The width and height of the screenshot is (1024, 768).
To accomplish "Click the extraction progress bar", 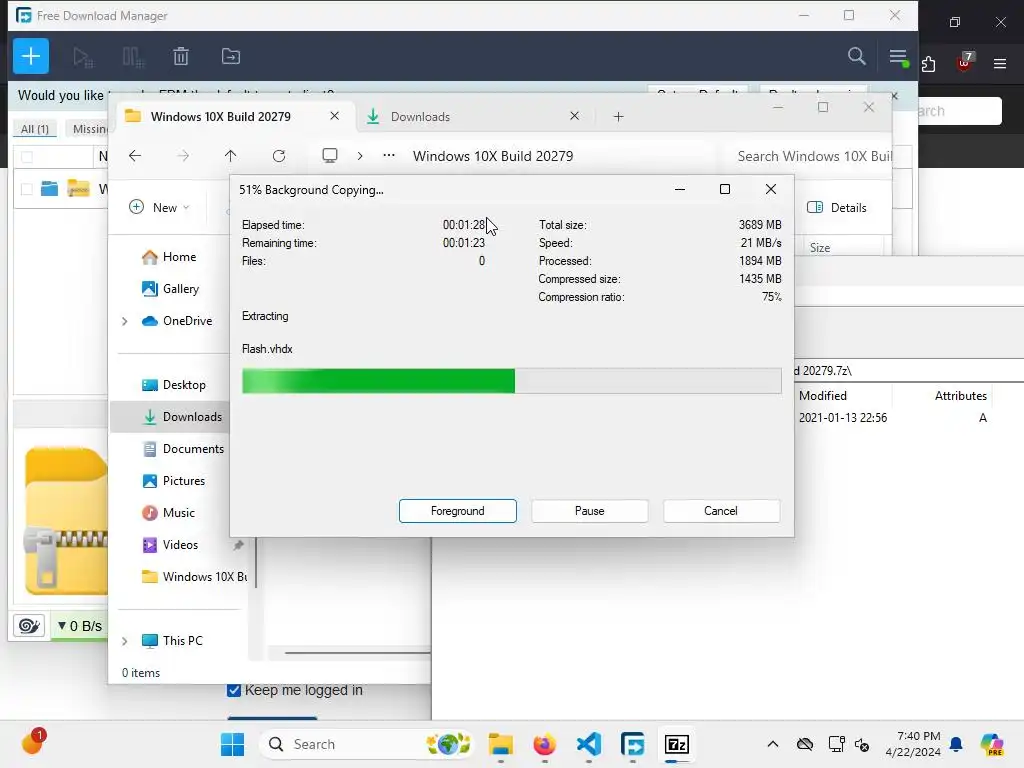I will tap(511, 381).
